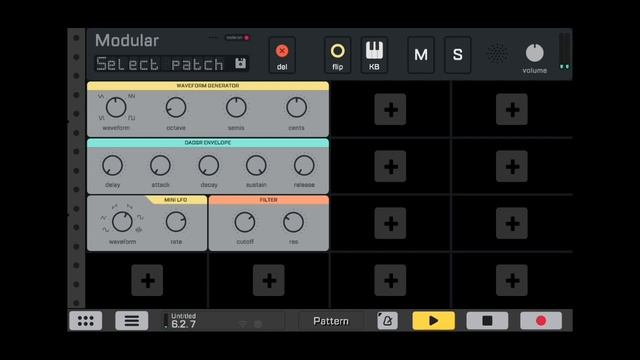Start playback with the yellow play button
The image size is (640, 360).
433,321
